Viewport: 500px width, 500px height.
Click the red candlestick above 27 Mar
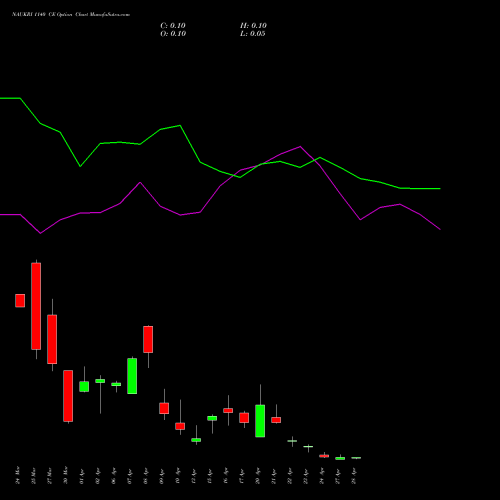click(52, 339)
